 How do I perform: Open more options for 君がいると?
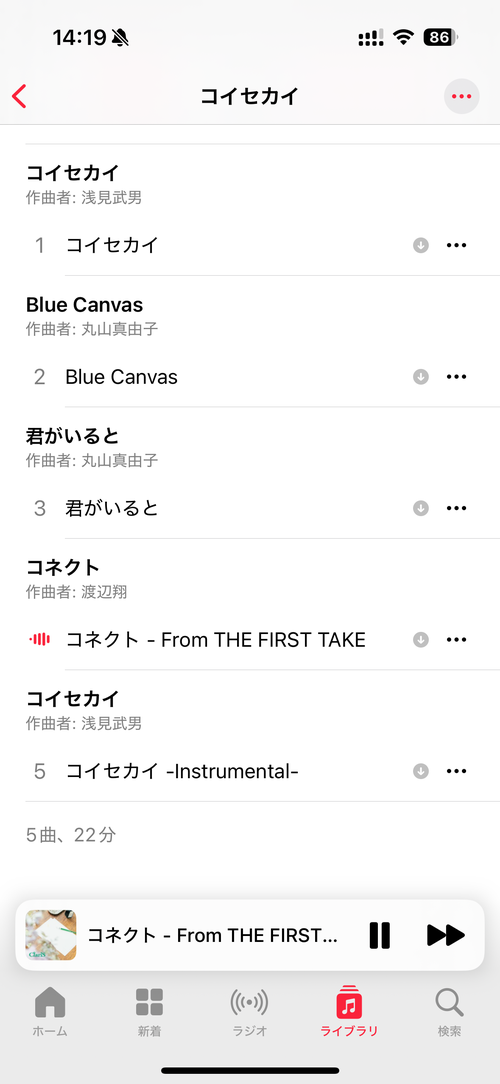[456, 508]
